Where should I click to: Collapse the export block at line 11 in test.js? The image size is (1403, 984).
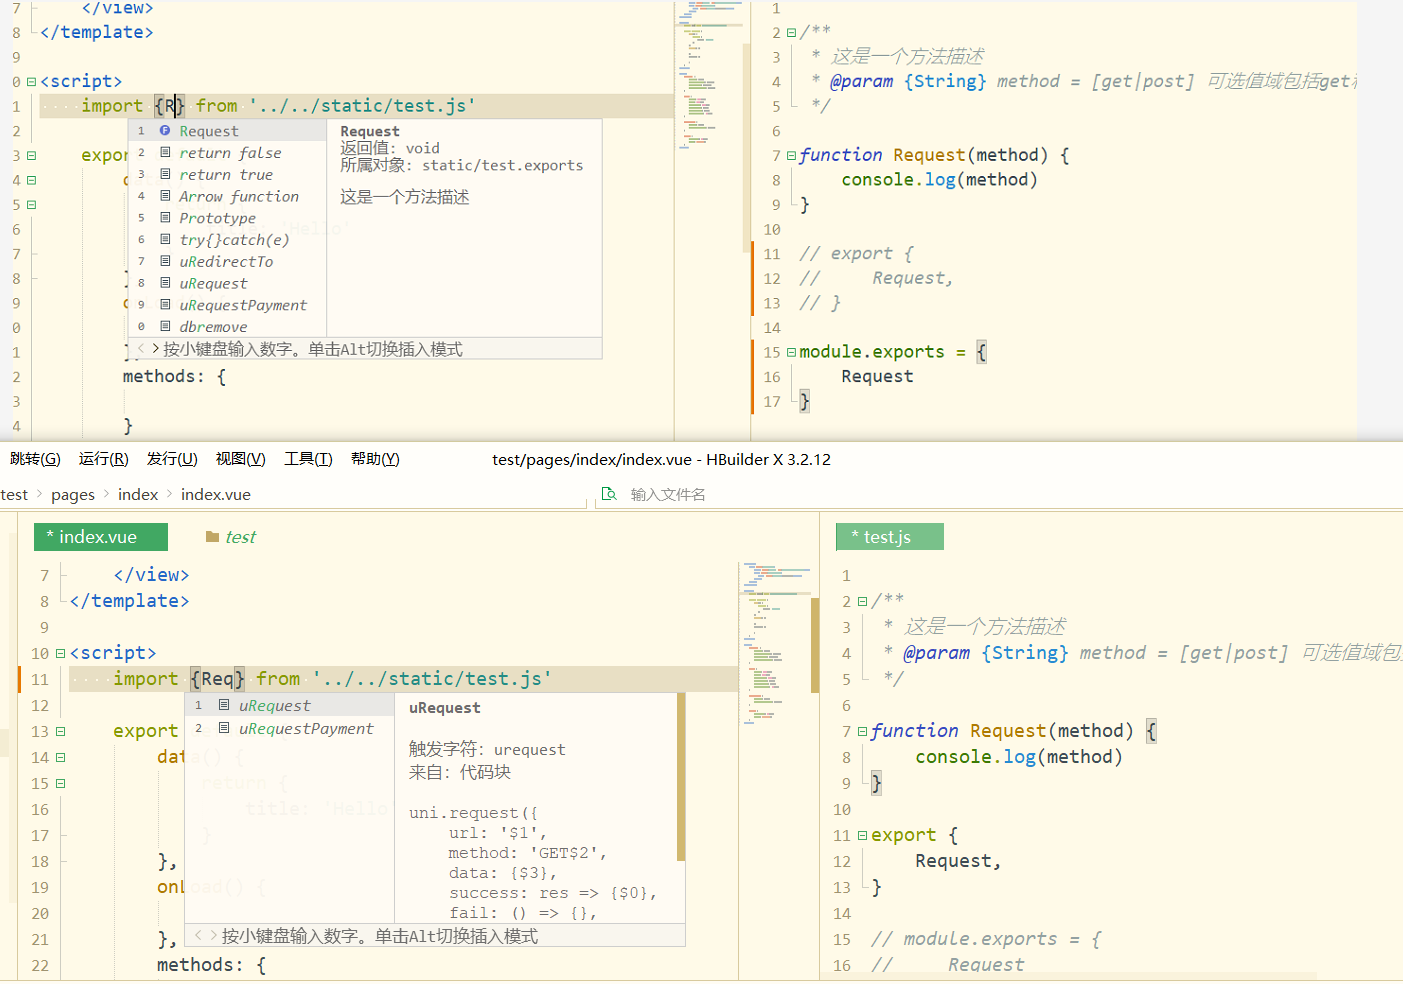pyautogui.click(x=862, y=835)
